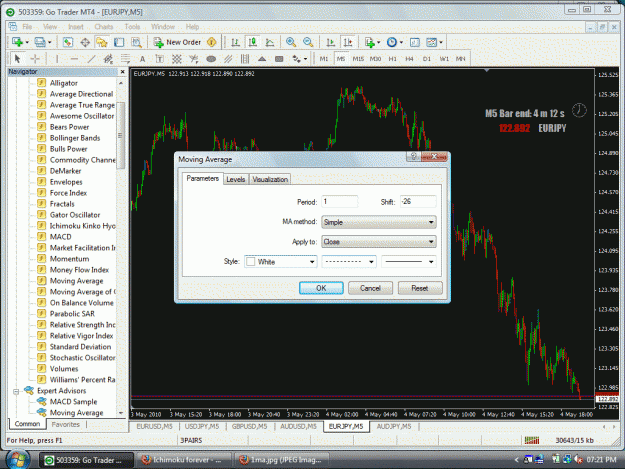This screenshot has height=469, width=625.
Task: Switch timeframe to M1
Action: [324, 59]
